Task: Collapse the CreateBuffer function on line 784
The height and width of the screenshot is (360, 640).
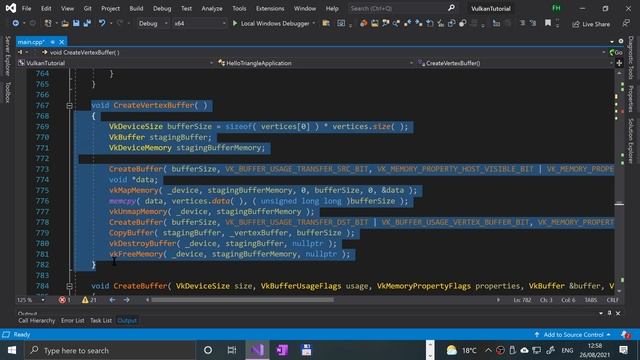Action: pyautogui.click(x=69, y=286)
